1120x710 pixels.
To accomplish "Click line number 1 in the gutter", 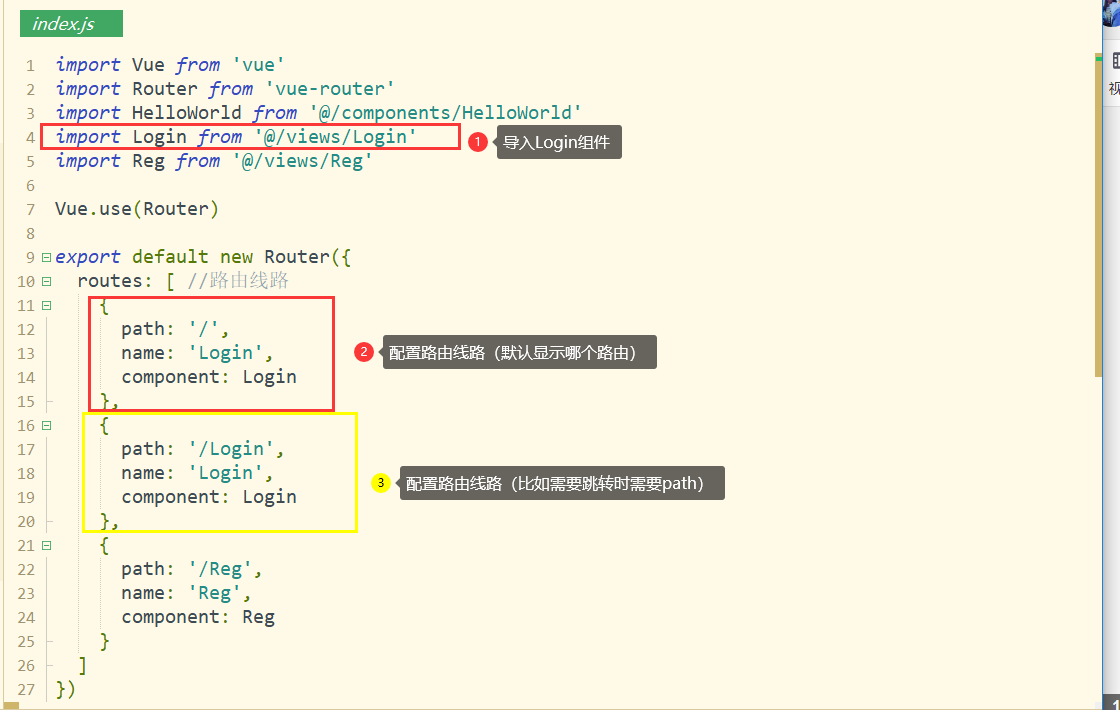I will (x=30, y=66).
